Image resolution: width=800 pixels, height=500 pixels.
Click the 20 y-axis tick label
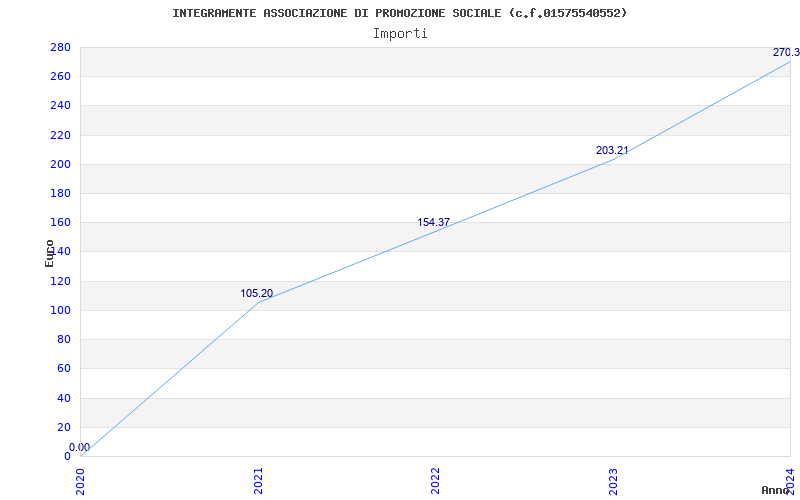tap(63, 427)
